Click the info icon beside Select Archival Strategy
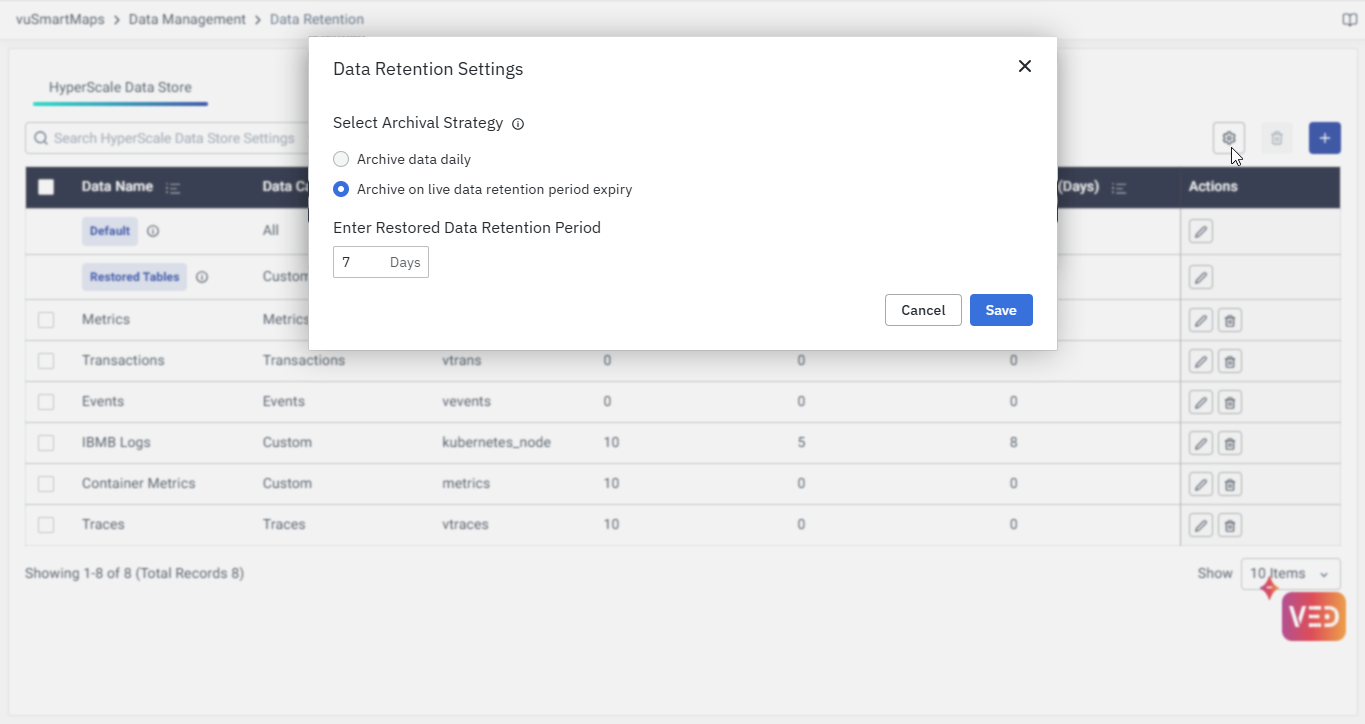1365x724 pixels. pos(518,124)
